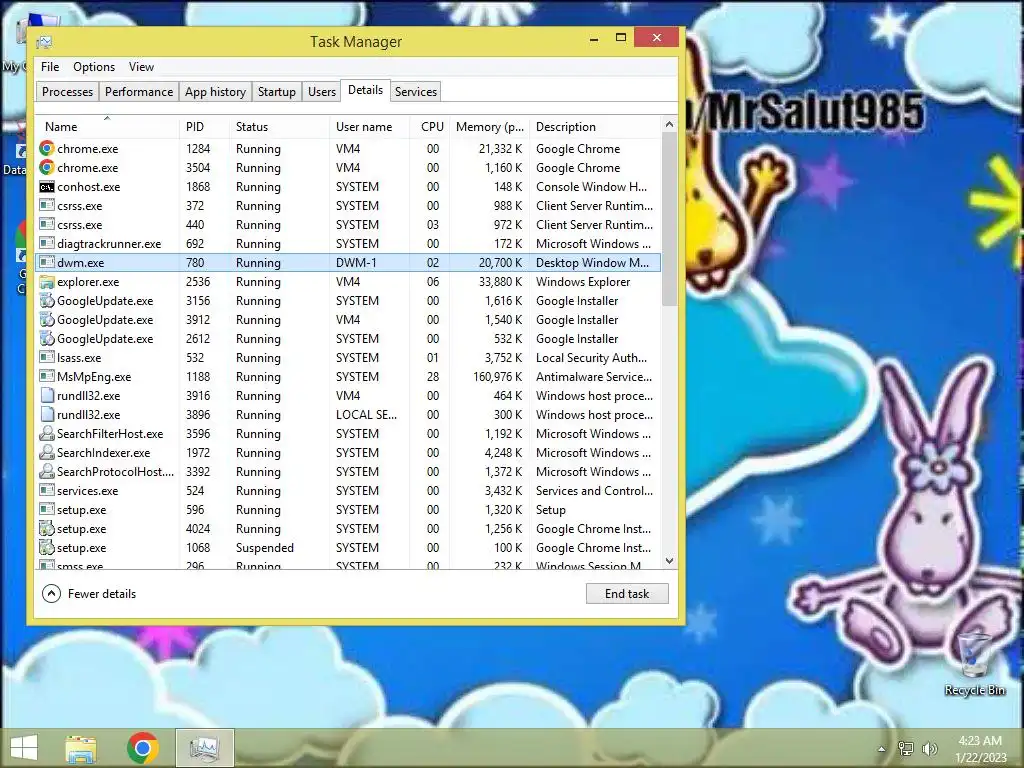
Task: Click the Task Manager taskbar button
Action: pos(204,748)
